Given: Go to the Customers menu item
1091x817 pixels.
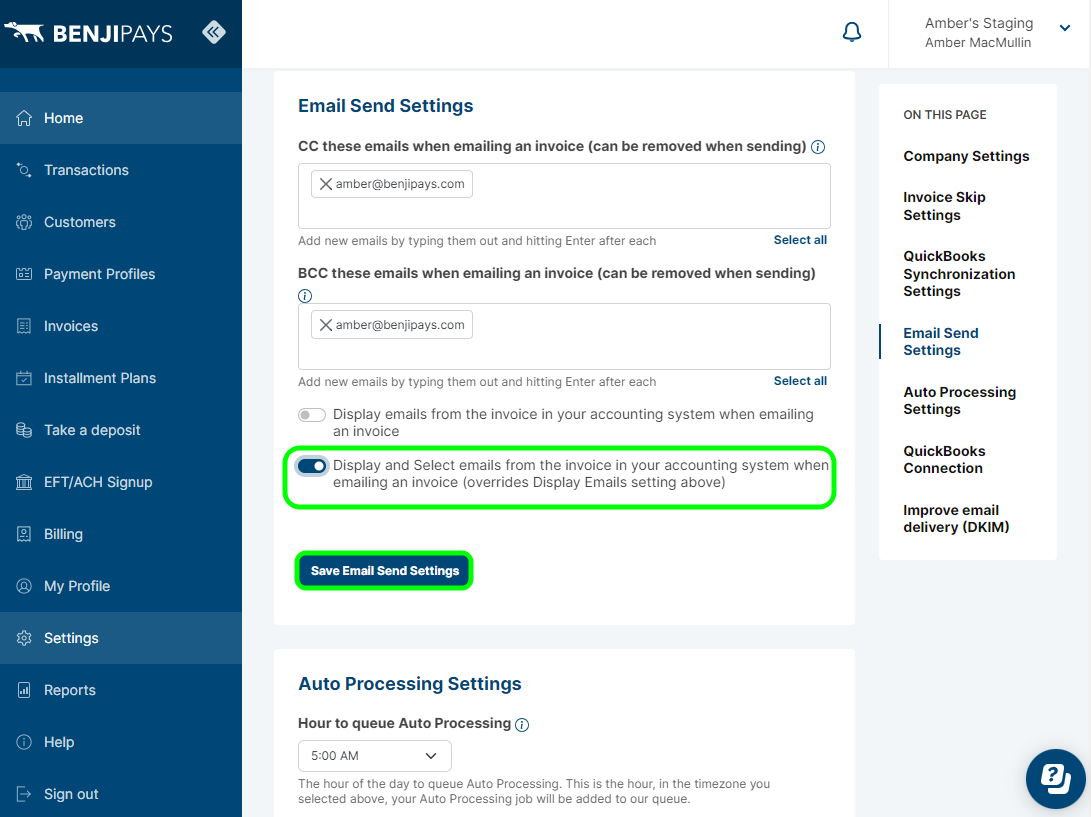Looking at the screenshot, I should pyautogui.click(x=121, y=222).
